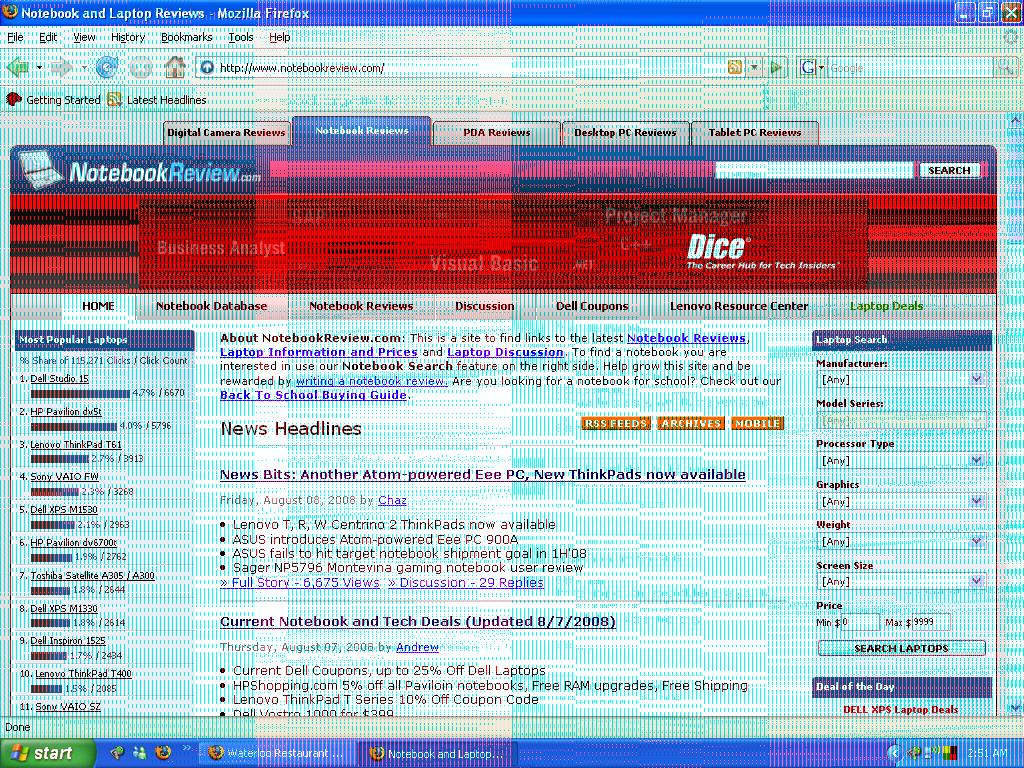Click the Getting Started bookmark icon
Image resolution: width=1024 pixels, height=768 pixels.
pos(13,99)
